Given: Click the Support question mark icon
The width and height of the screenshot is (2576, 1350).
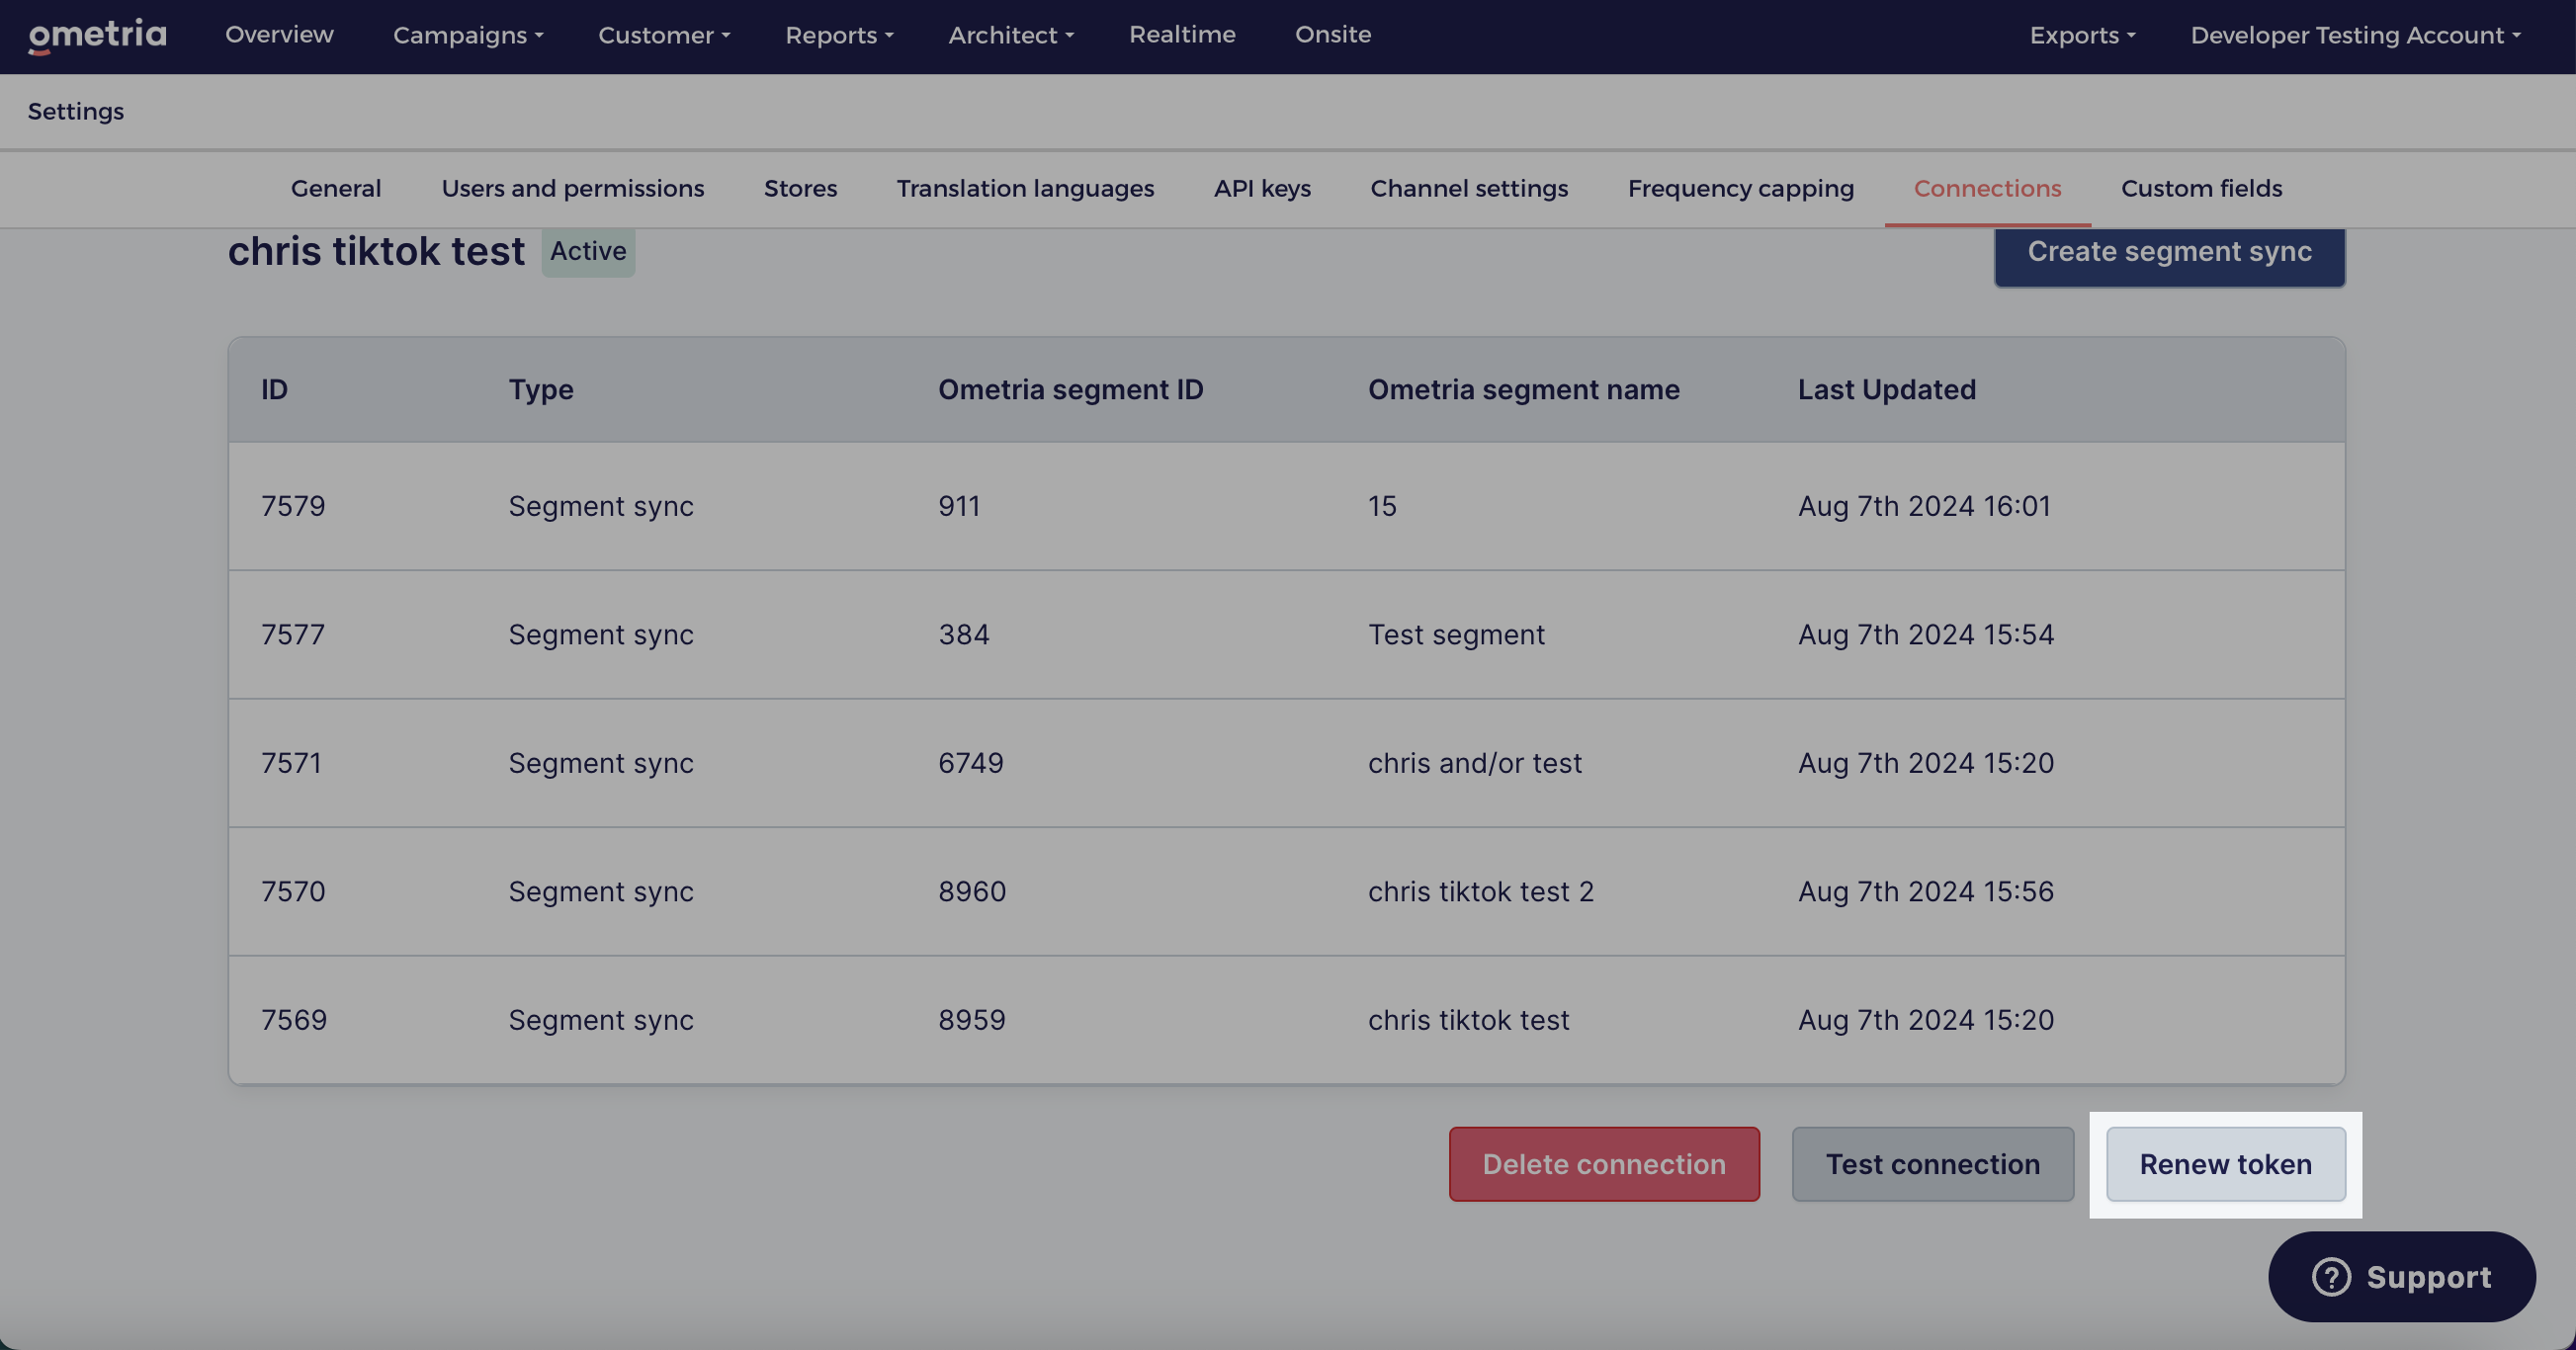Looking at the screenshot, I should 2331,1277.
